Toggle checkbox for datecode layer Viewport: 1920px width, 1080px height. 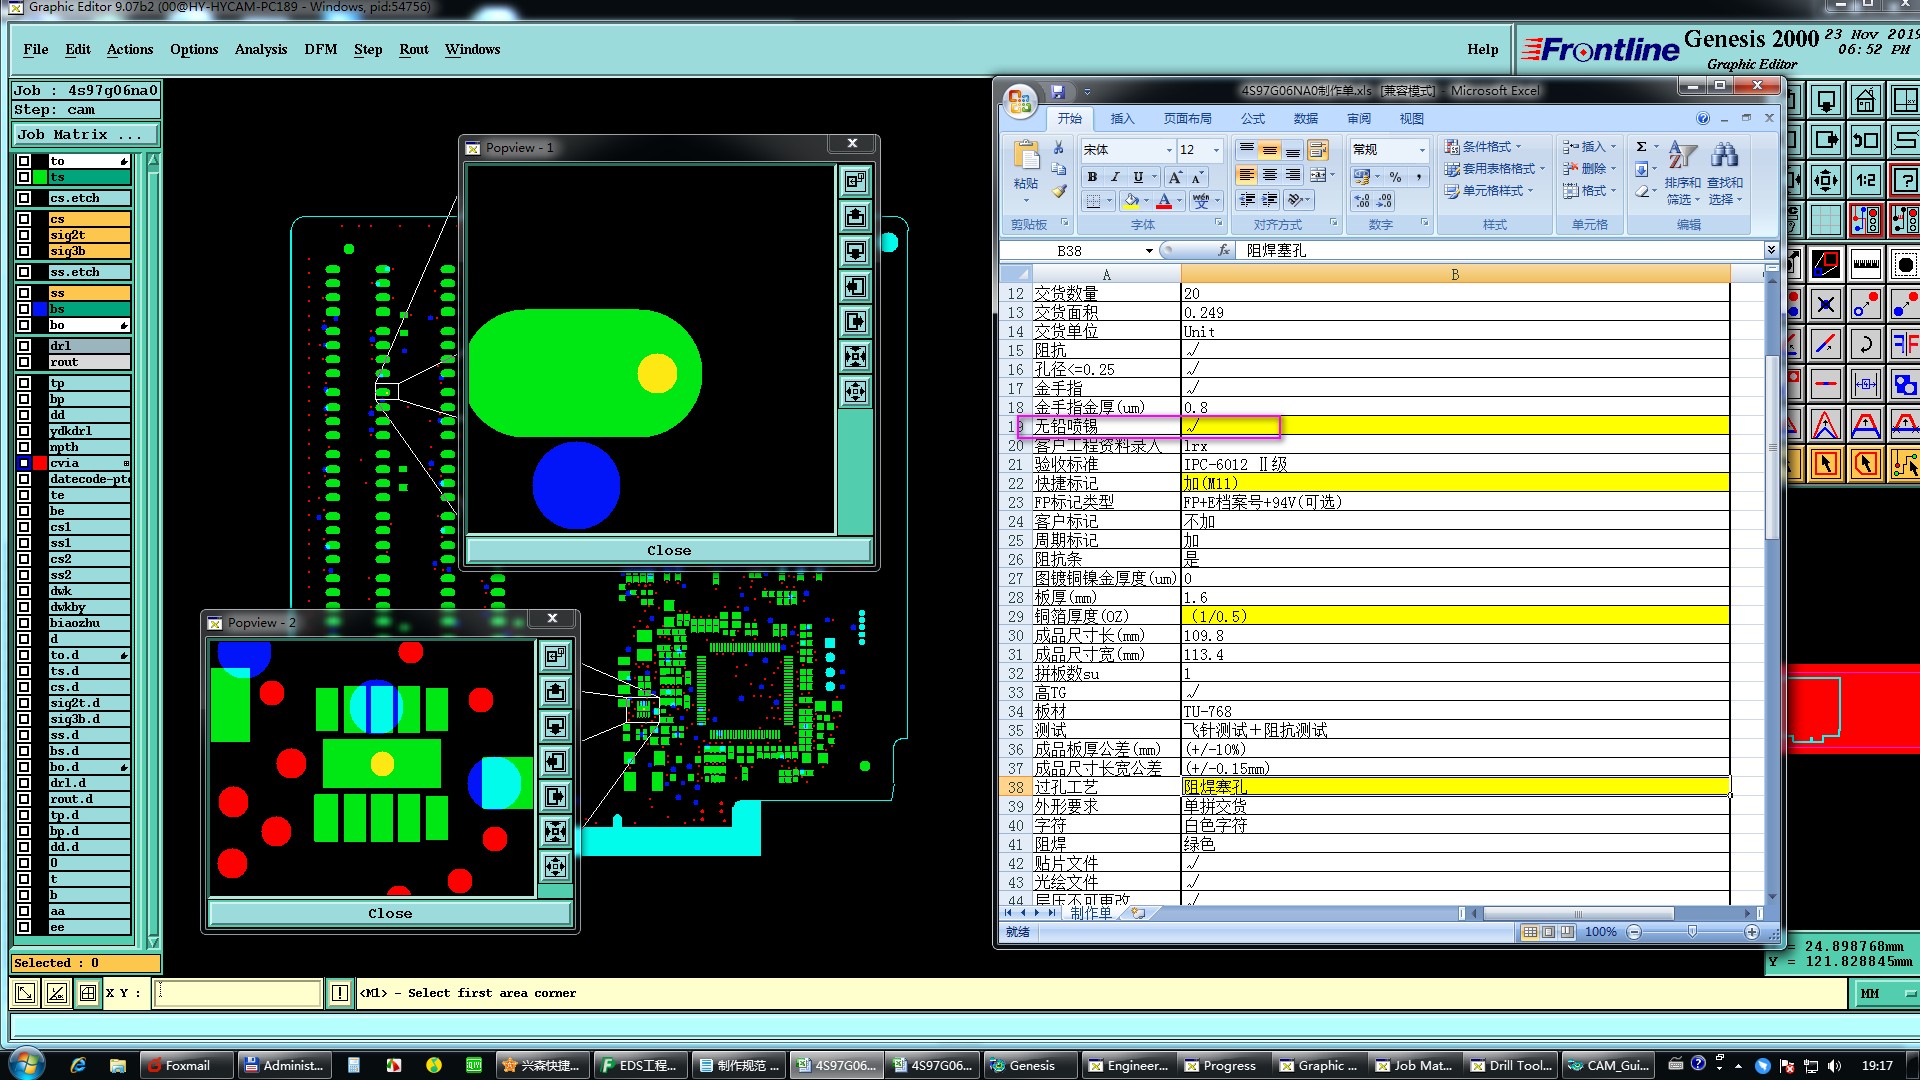tap(24, 479)
